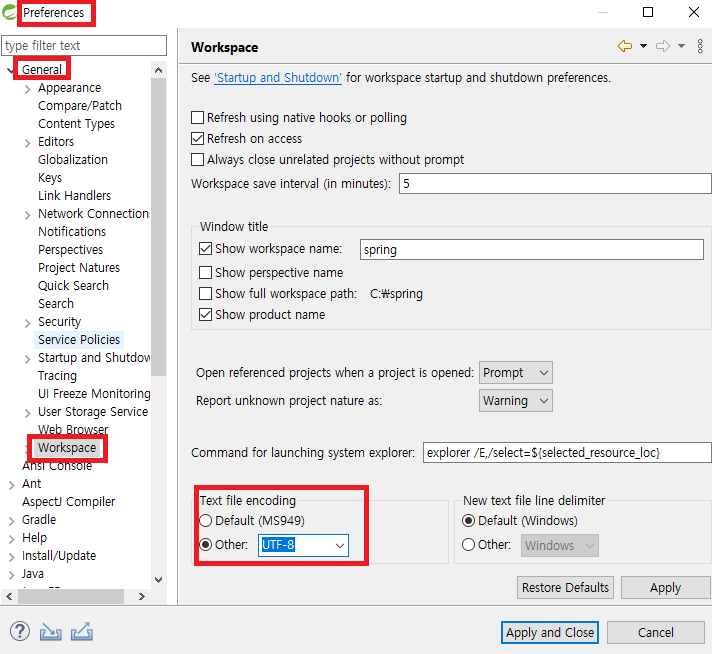Image resolution: width=712 pixels, height=654 pixels.
Task: Enable Refresh using native hooks or polling
Action: point(198,118)
